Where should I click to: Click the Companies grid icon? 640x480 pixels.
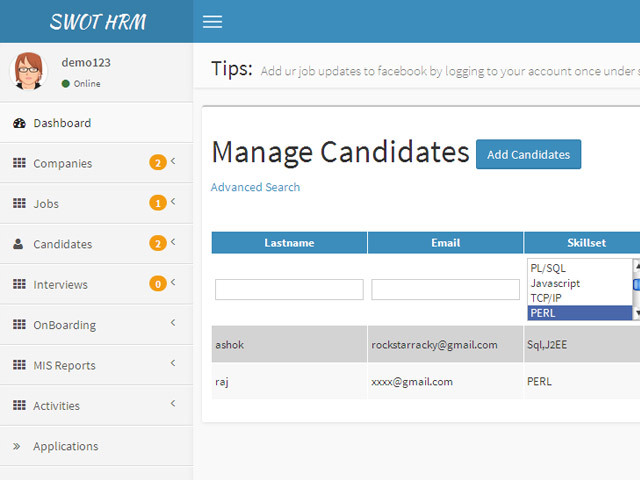coord(19,163)
